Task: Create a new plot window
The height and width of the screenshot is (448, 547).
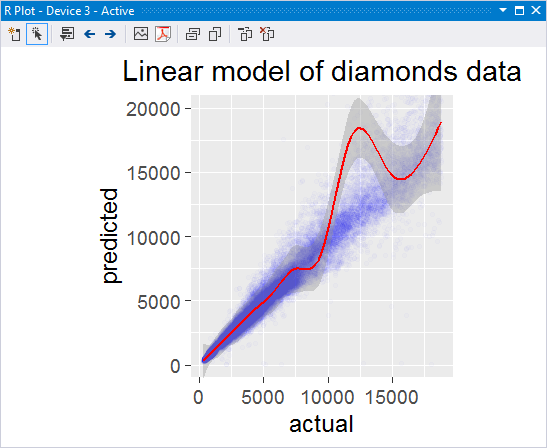Action: [x=14, y=34]
